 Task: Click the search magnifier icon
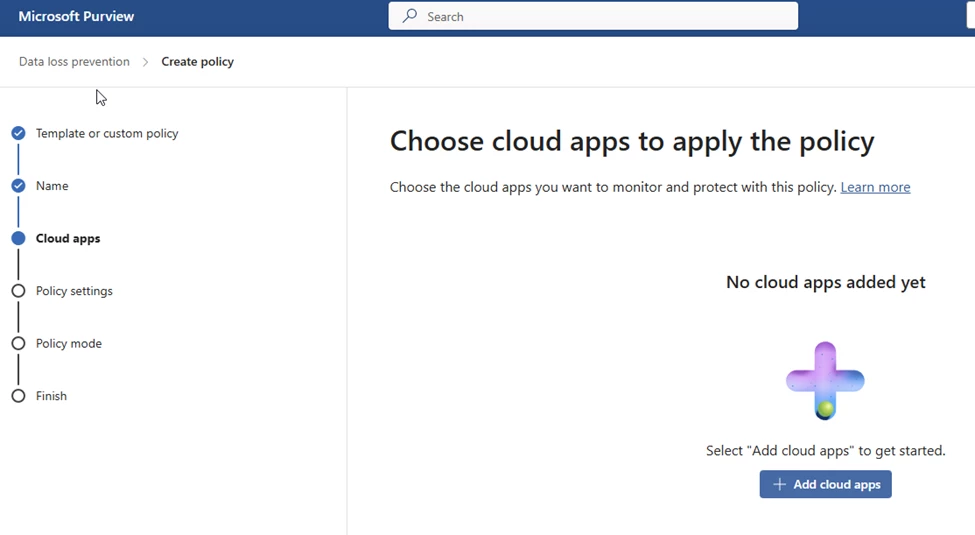pyautogui.click(x=409, y=16)
